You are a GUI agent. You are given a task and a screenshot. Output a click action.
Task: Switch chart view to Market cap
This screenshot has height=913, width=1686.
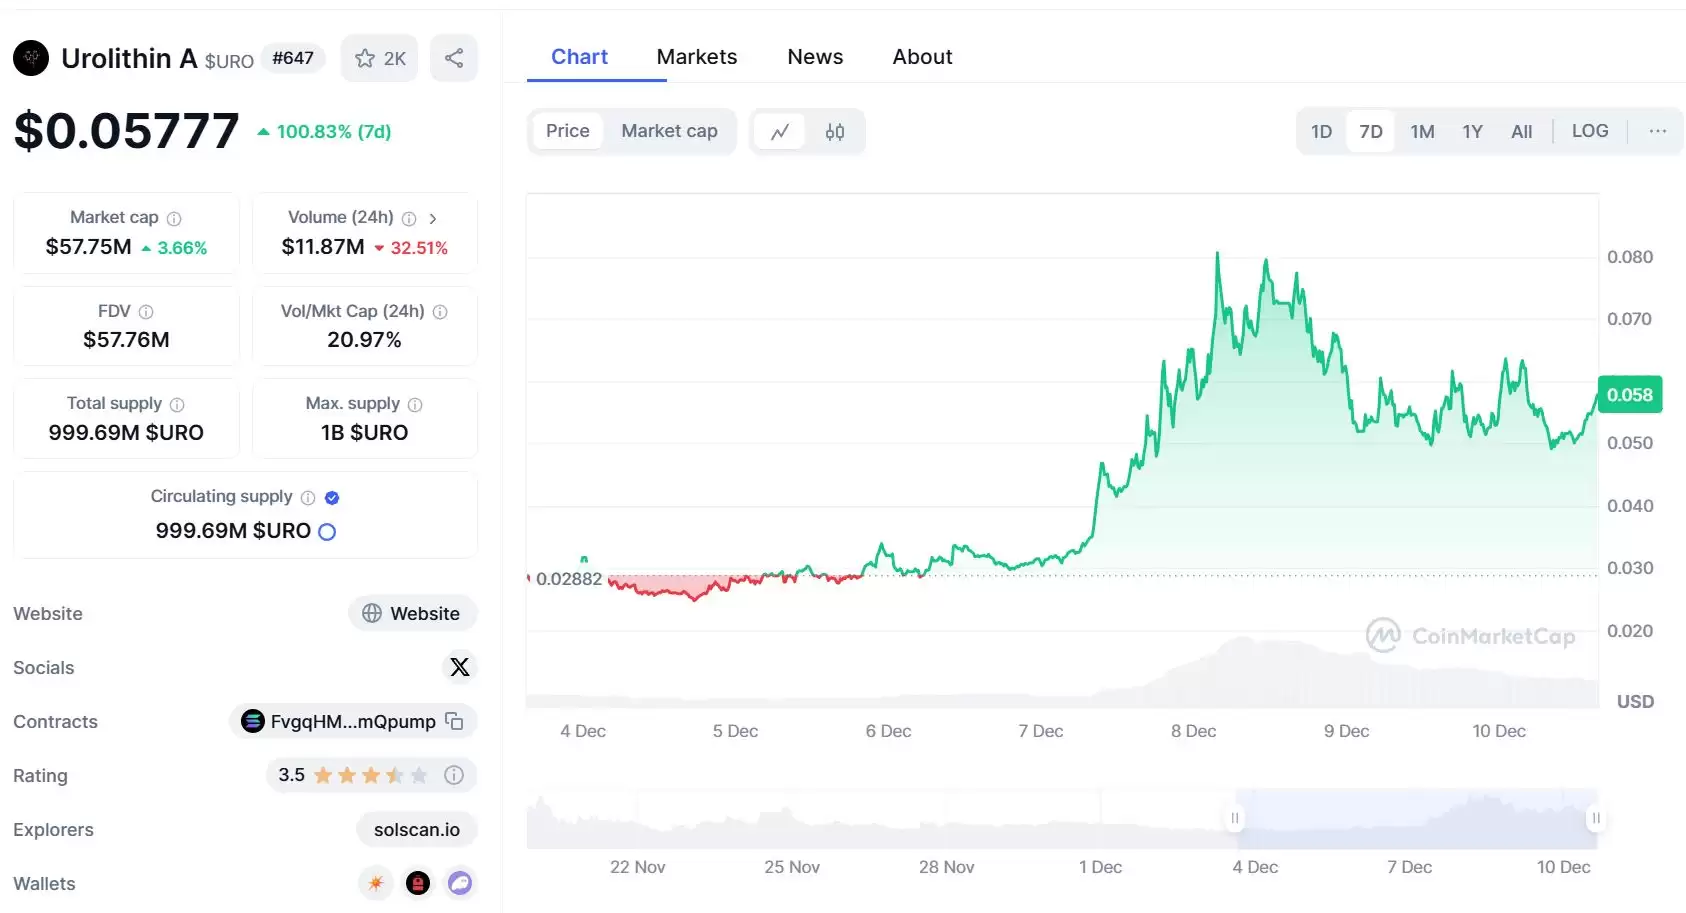tap(669, 131)
